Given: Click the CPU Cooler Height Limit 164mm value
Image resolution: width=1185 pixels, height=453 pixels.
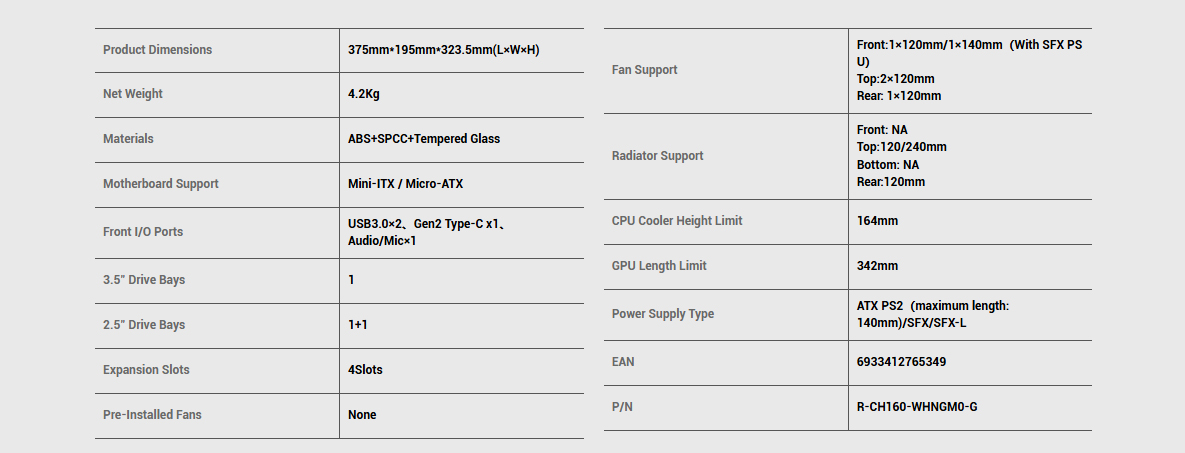Looking at the screenshot, I should (877, 221).
